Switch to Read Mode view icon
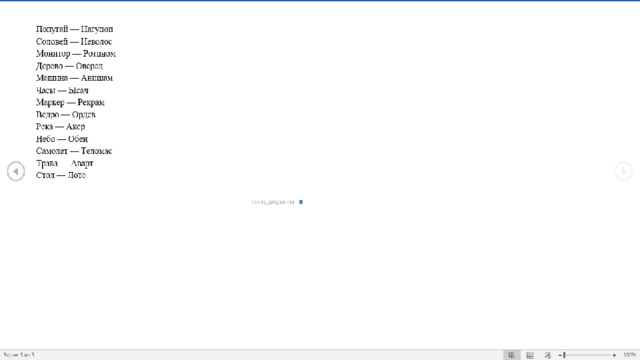This screenshot has width=640, height=360. (x=511, y=355)
